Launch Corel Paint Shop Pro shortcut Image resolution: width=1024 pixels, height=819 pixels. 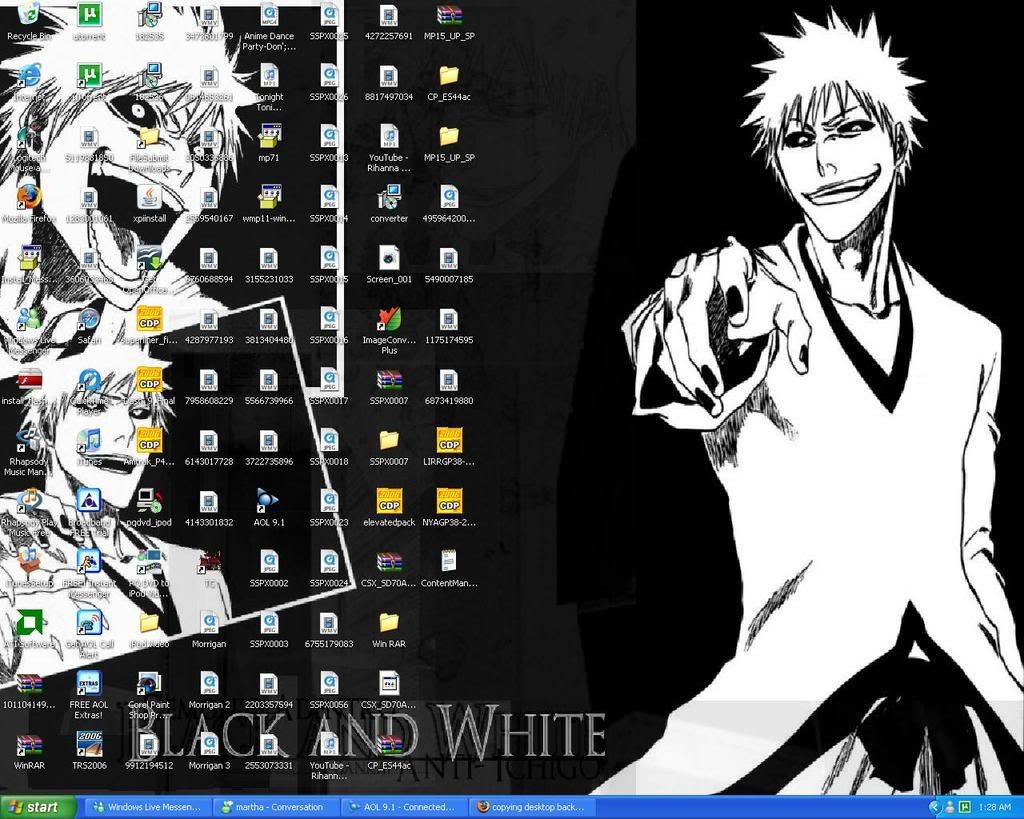point(149,694)
